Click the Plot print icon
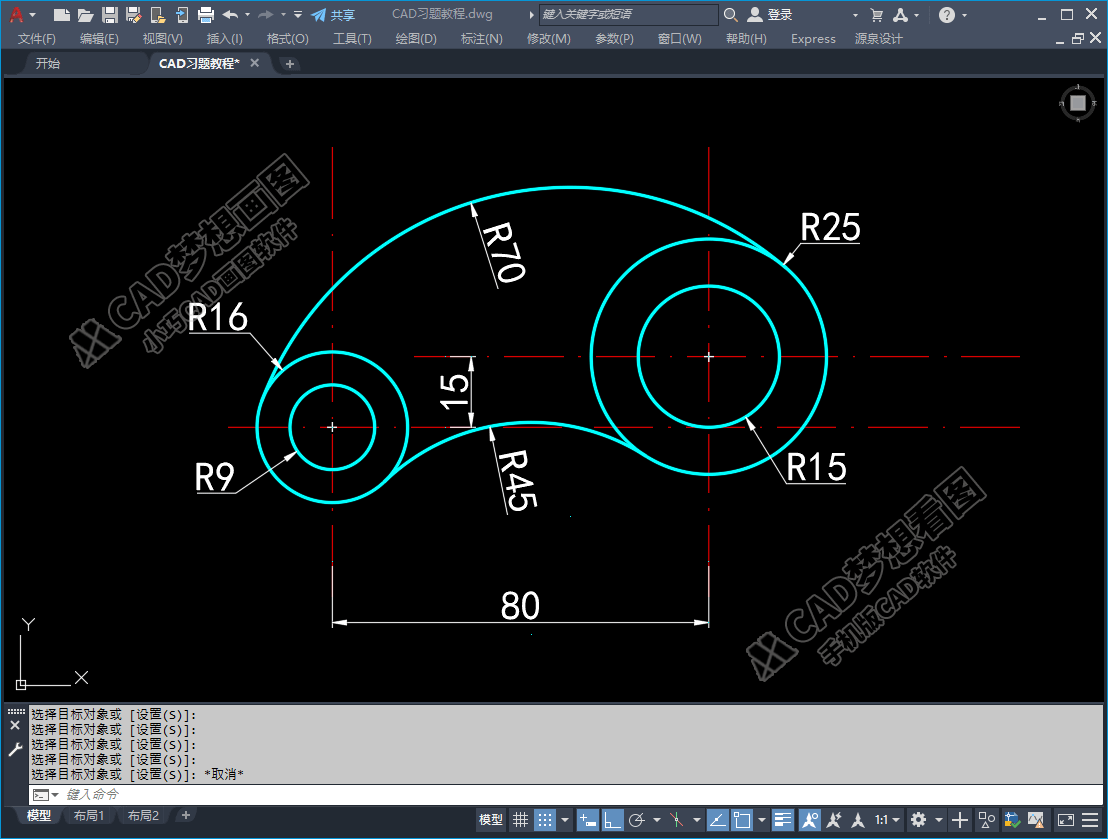This screenshot has height=839, width=1108. [x=206, y=14]
